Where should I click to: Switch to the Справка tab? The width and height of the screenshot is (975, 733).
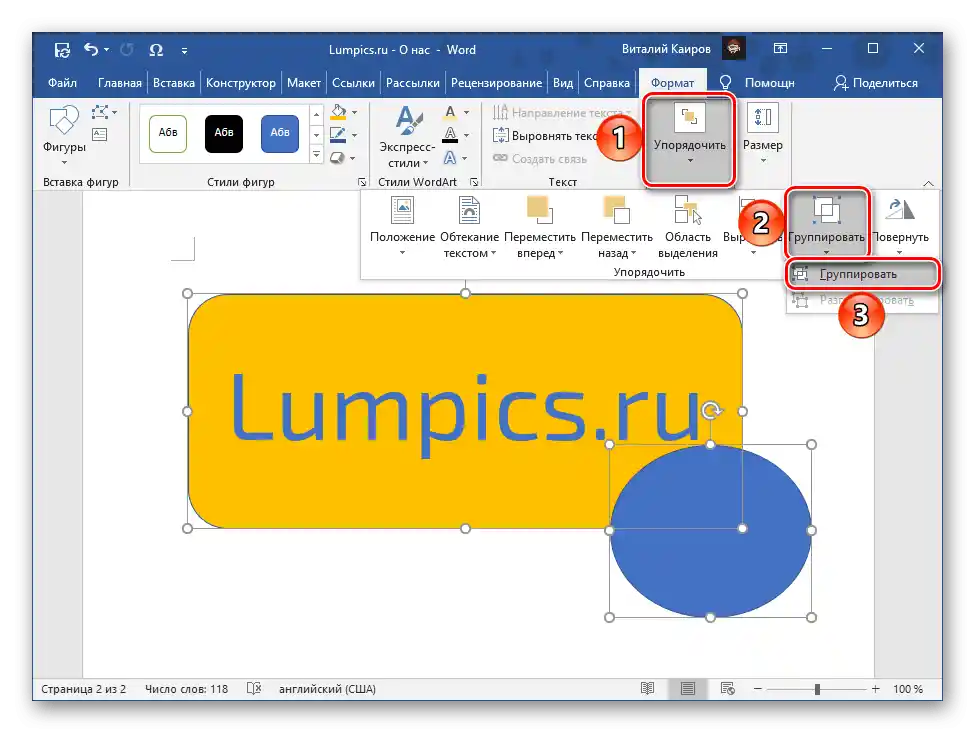[606, 83]
